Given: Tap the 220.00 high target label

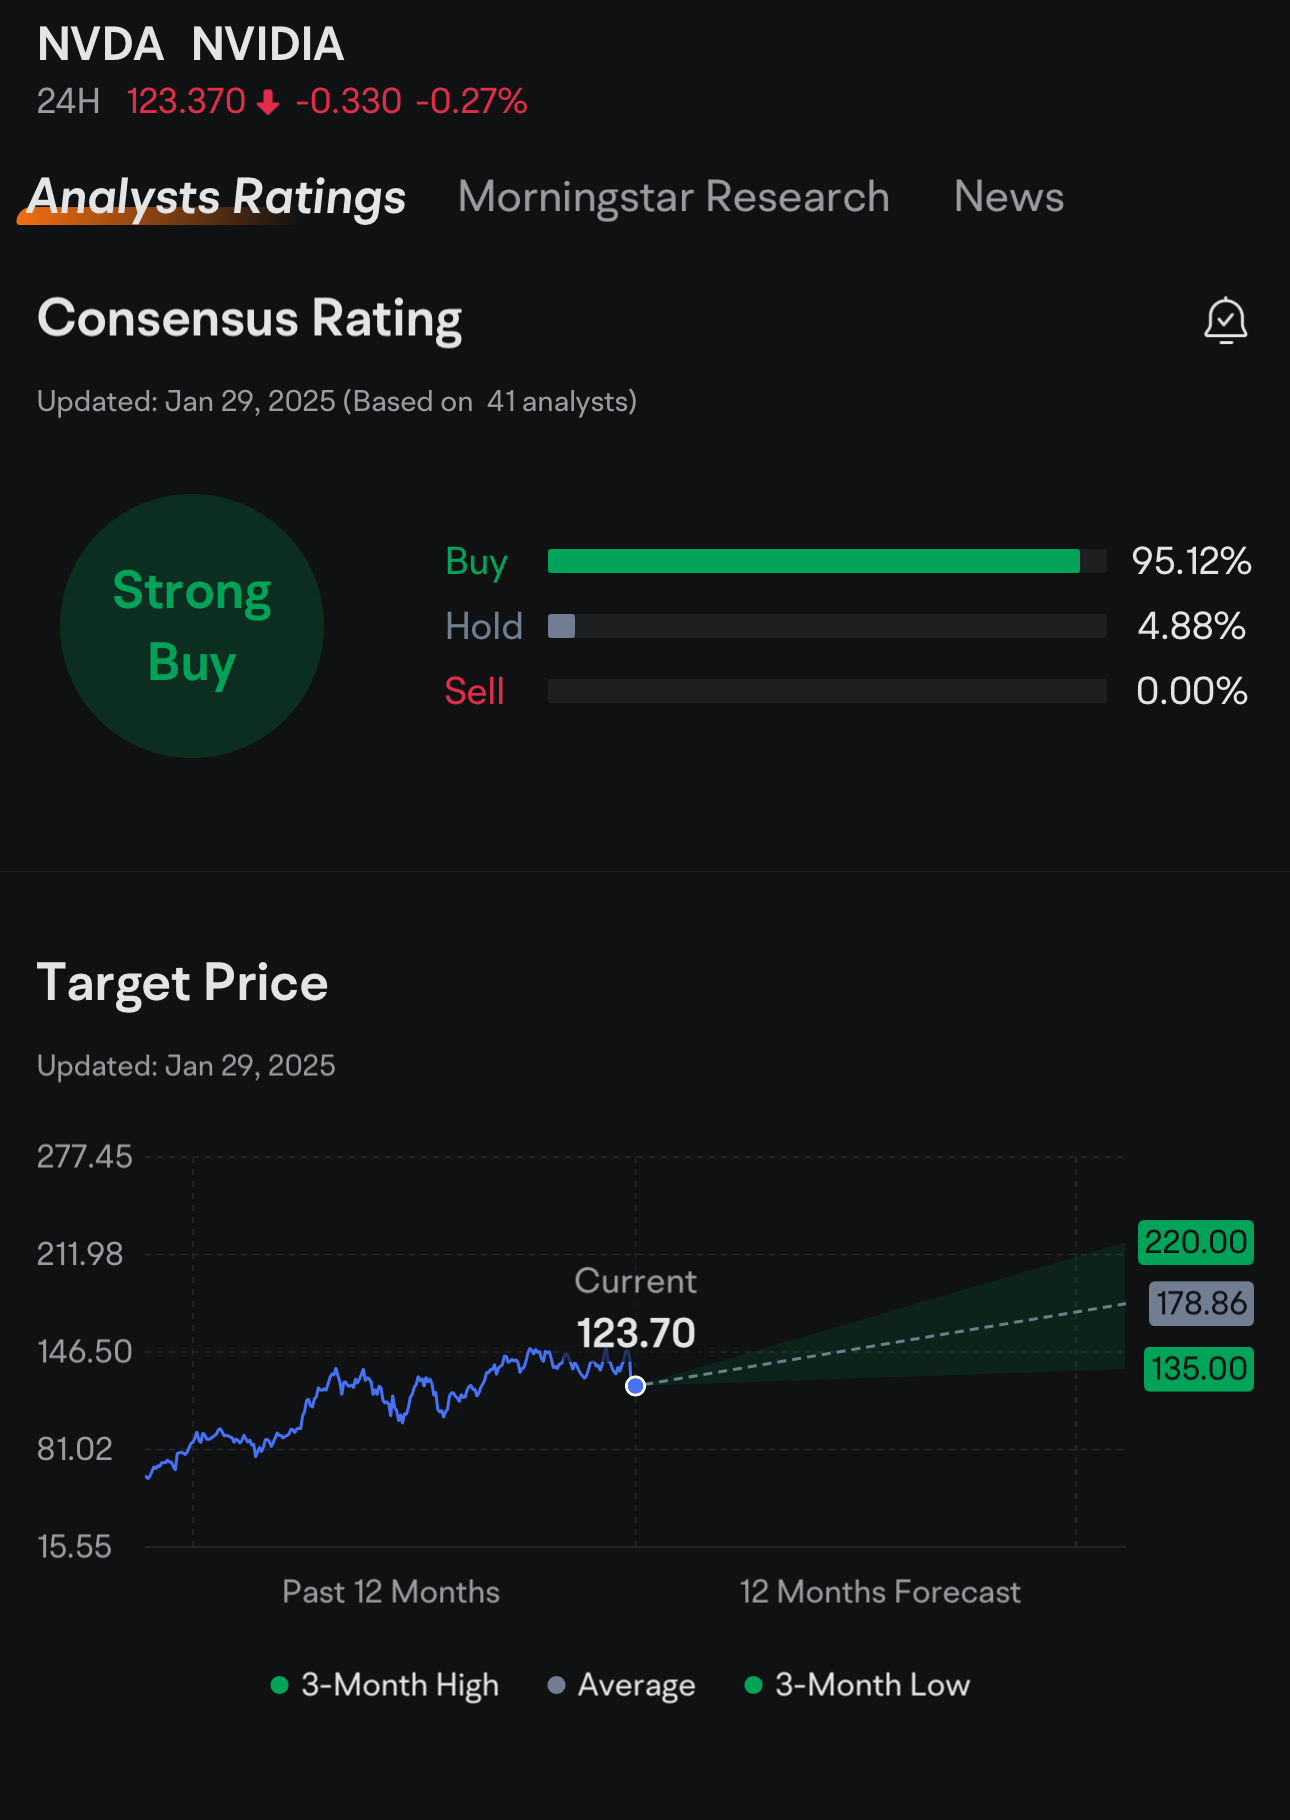Looking at the screenshot, I should 1196,1242.
